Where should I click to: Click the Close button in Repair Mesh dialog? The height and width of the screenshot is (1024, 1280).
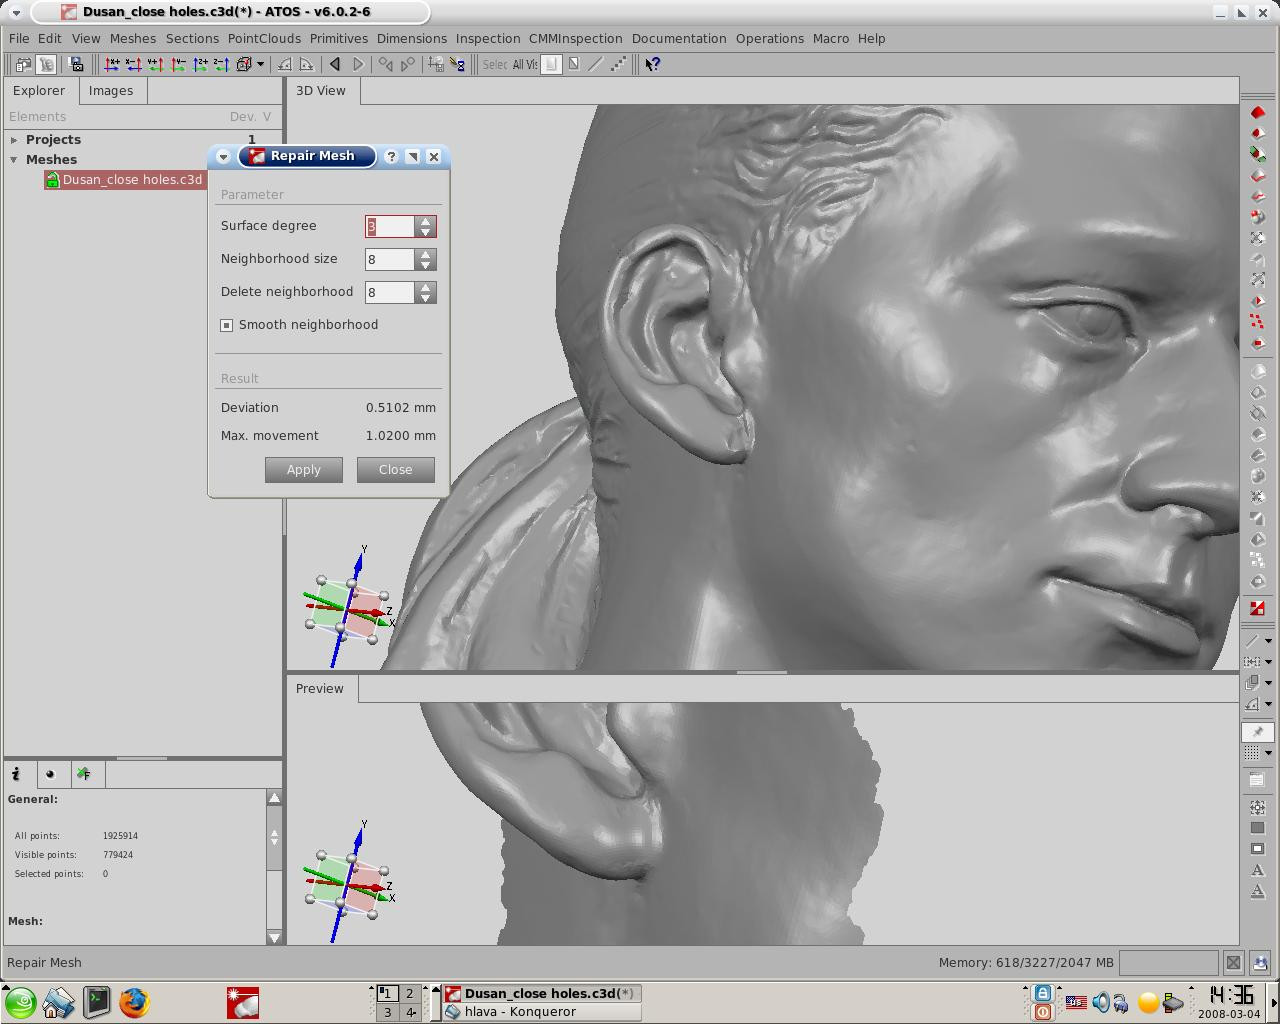click(x=395, y=470)
